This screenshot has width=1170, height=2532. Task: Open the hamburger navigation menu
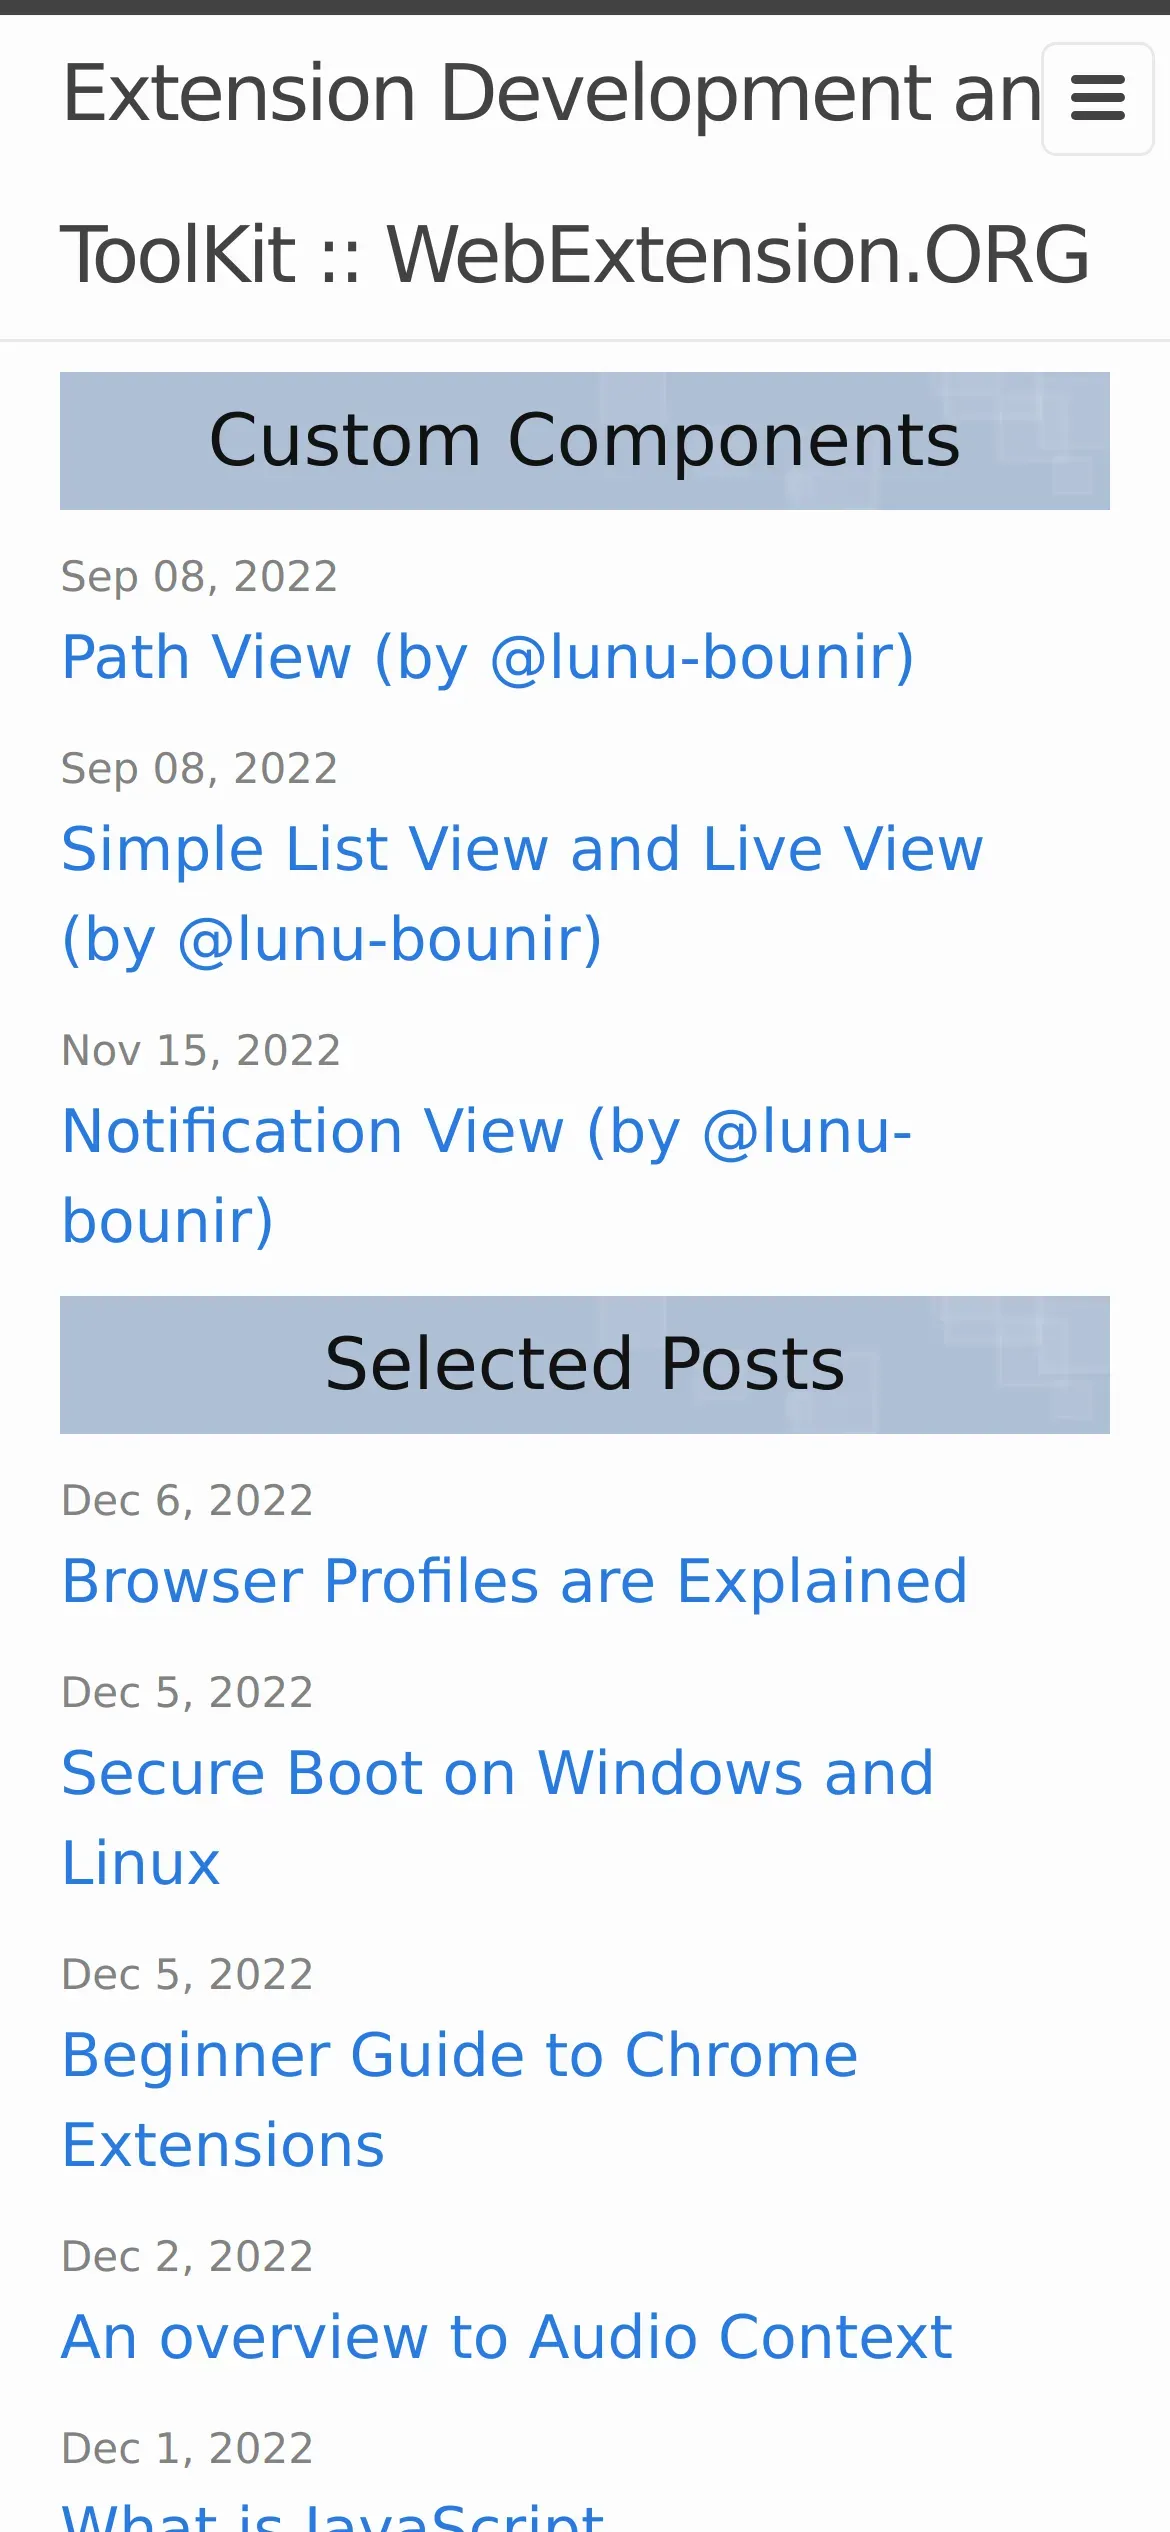pyautogui.click(x=1098, y=99)
